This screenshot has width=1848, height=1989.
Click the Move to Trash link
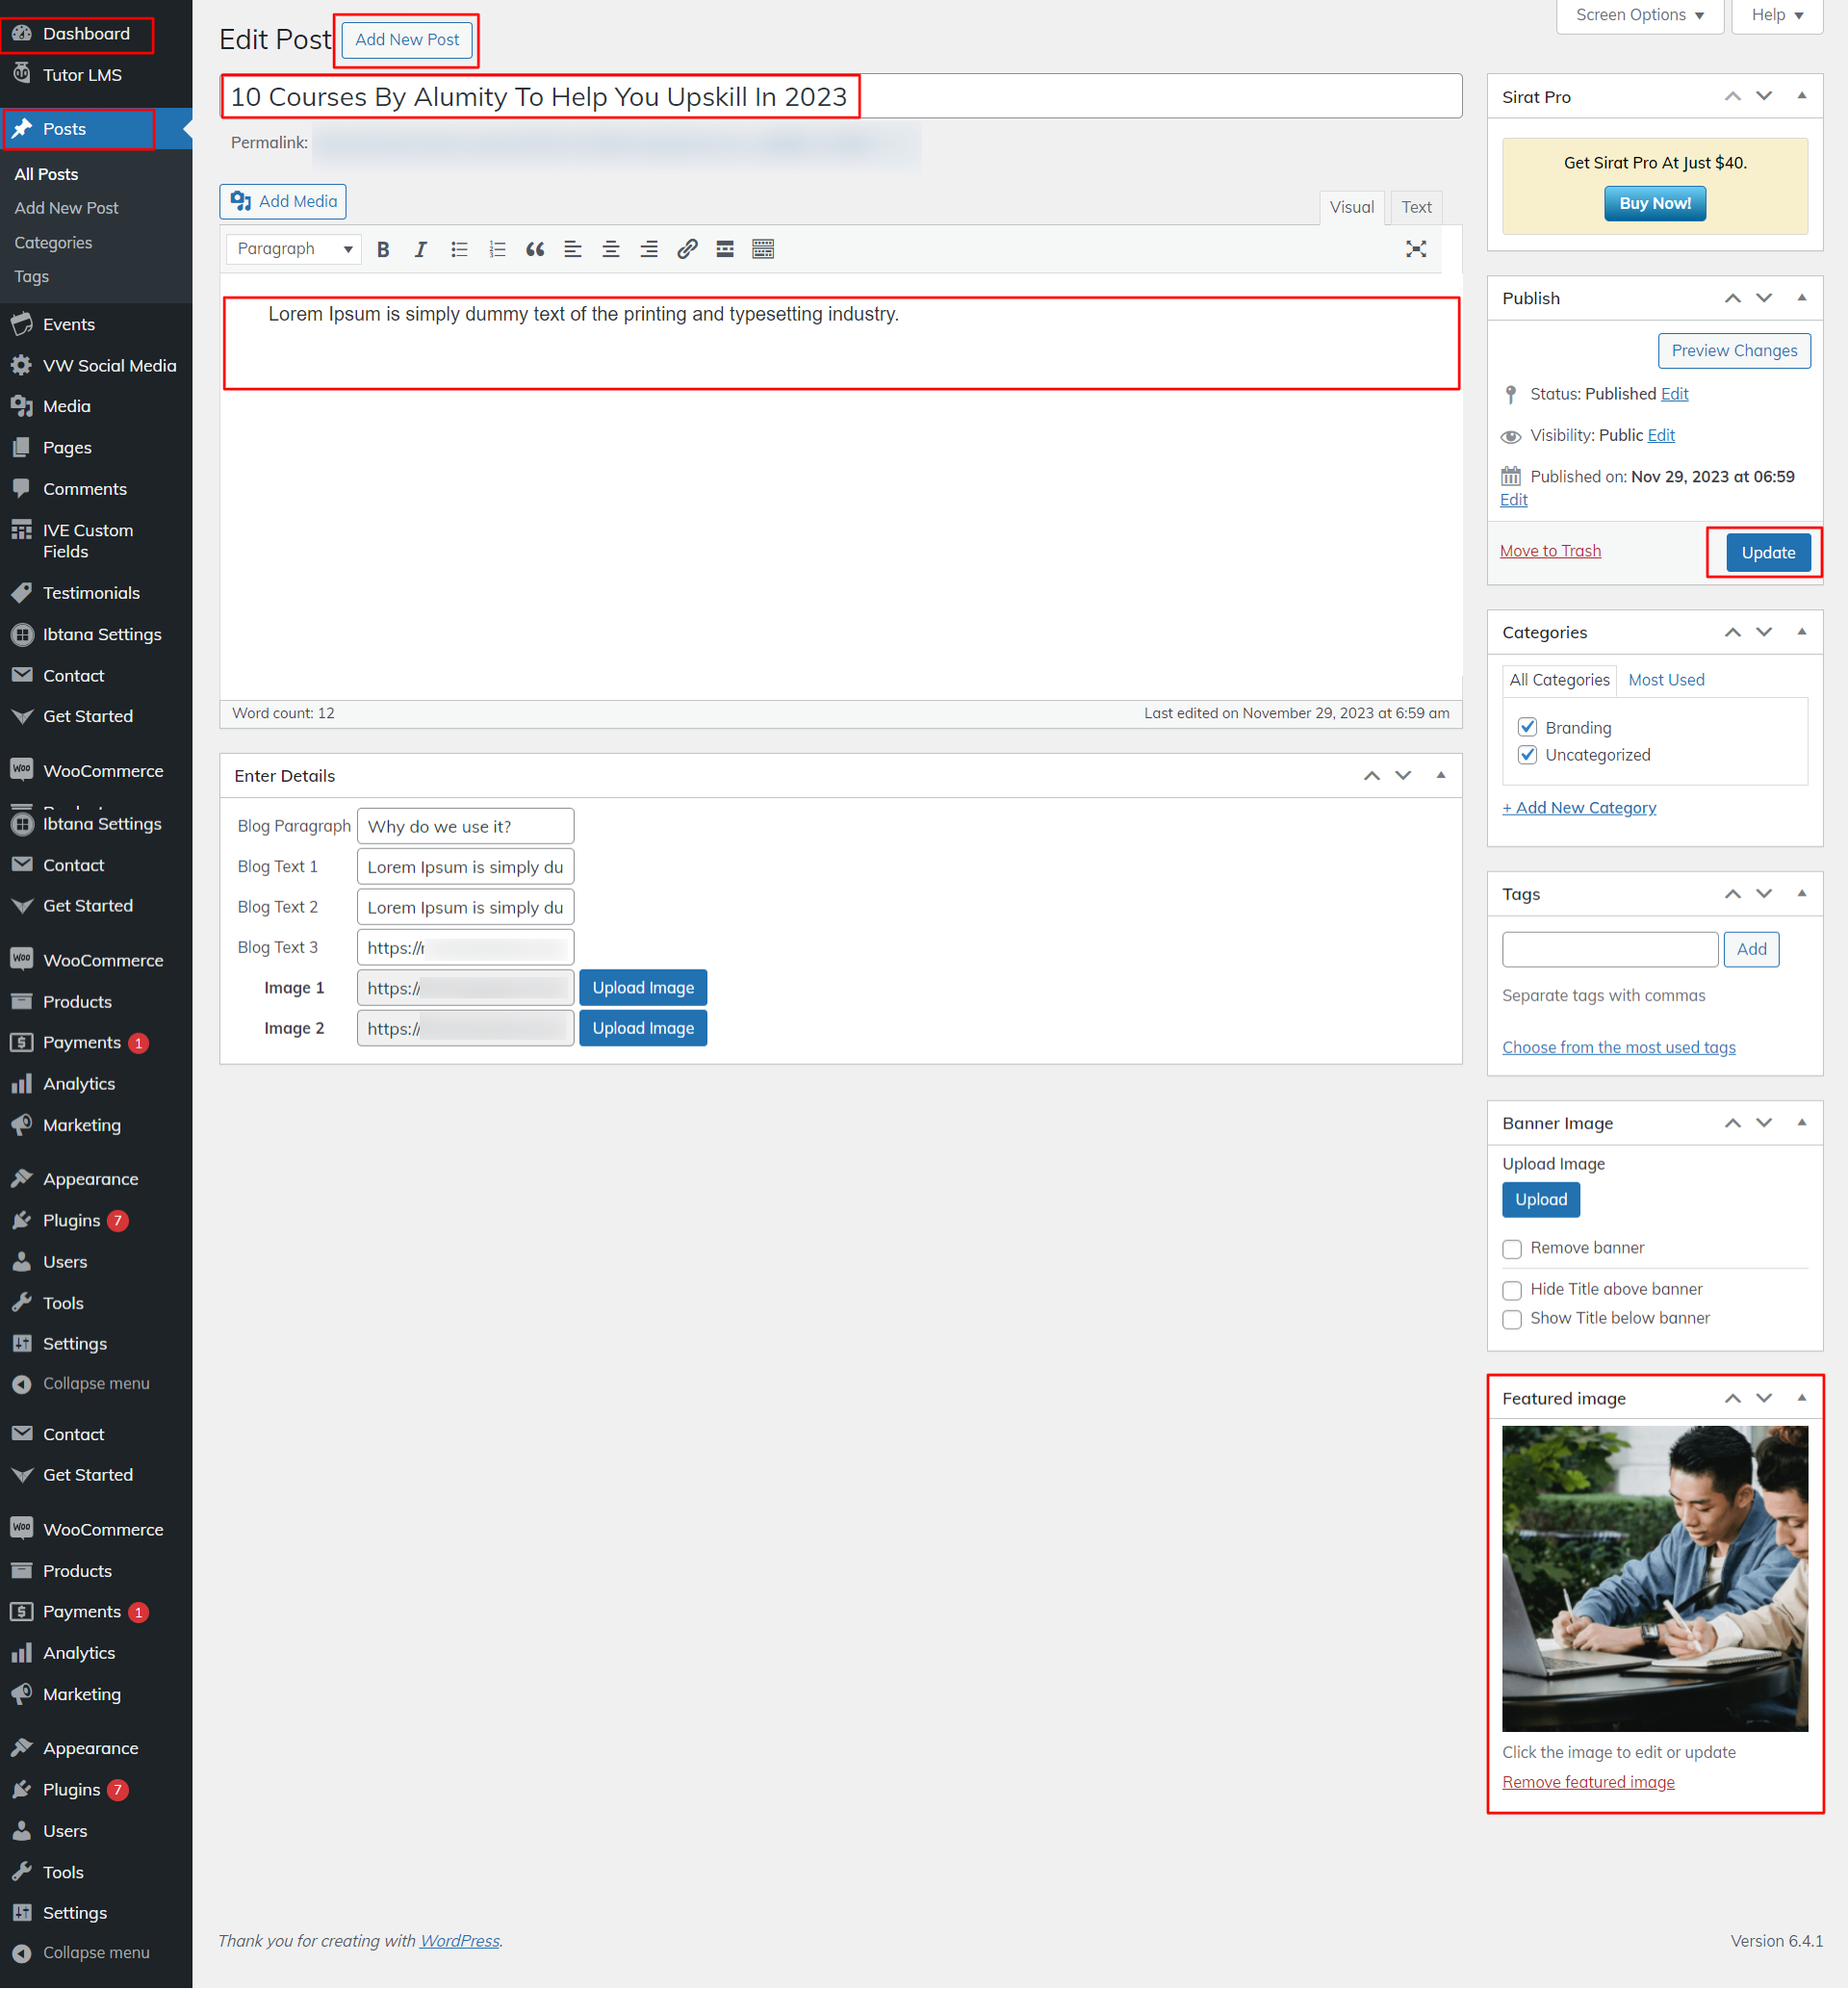pyautogui.click(x=1549, y=551)
